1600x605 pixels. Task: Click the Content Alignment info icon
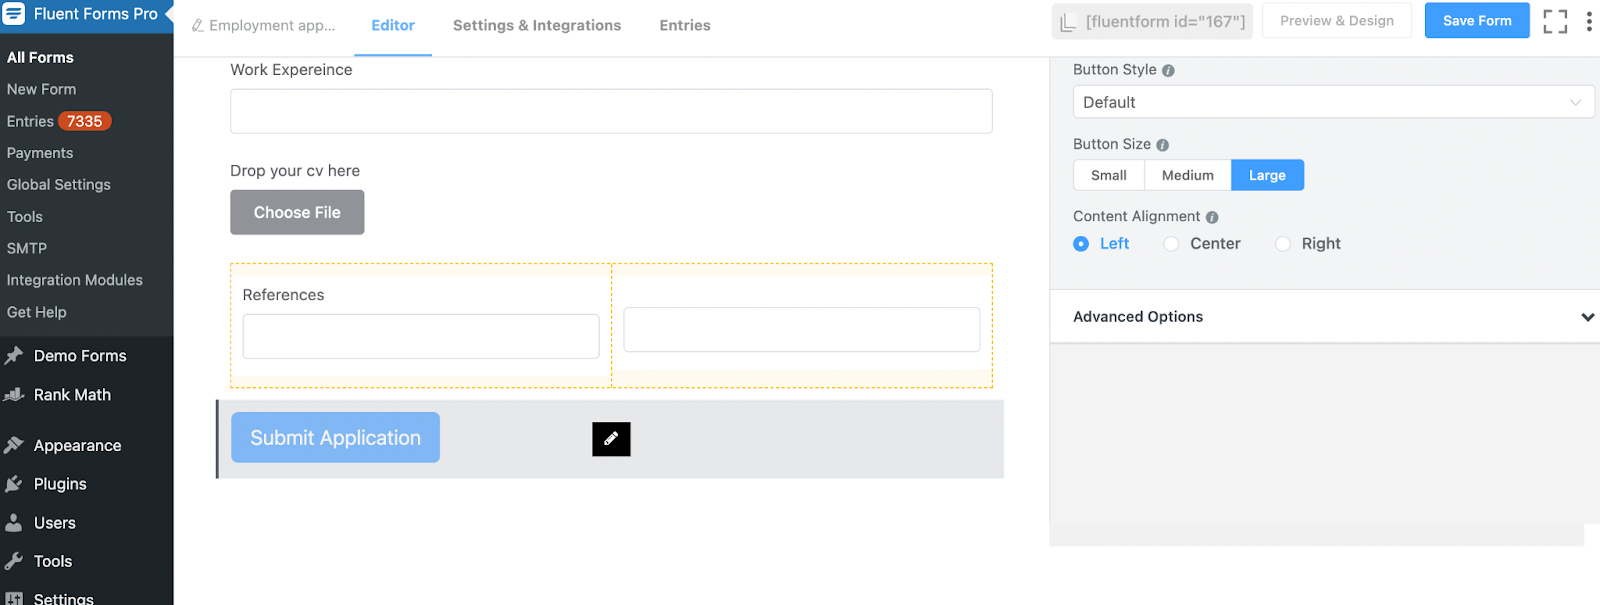(x=1212, y=217)
